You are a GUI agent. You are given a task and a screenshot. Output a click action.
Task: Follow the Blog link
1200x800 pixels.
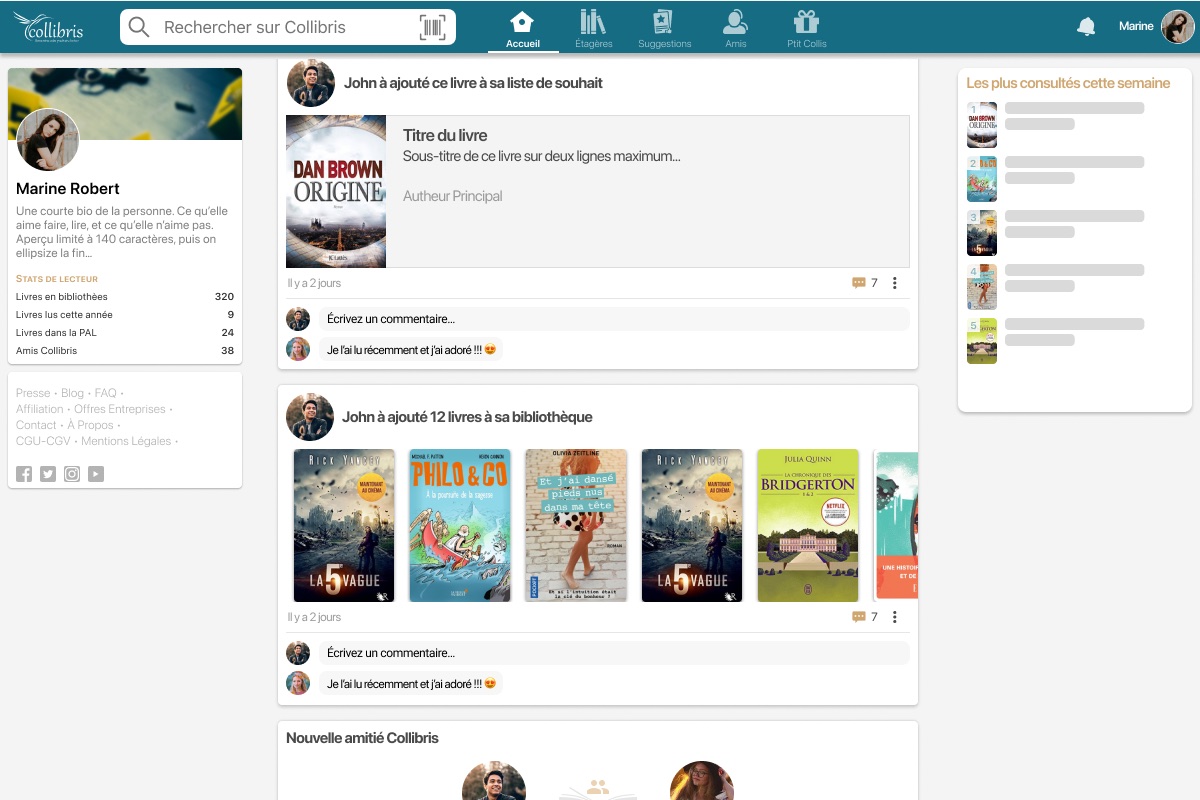click(72, 393)
